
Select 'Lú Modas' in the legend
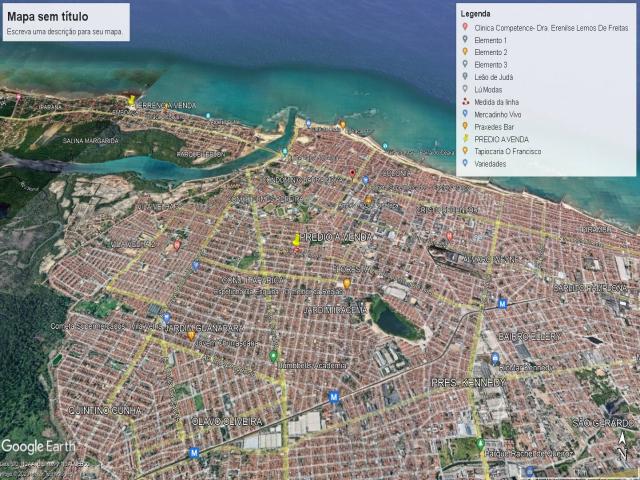click(x=488, y=90)
